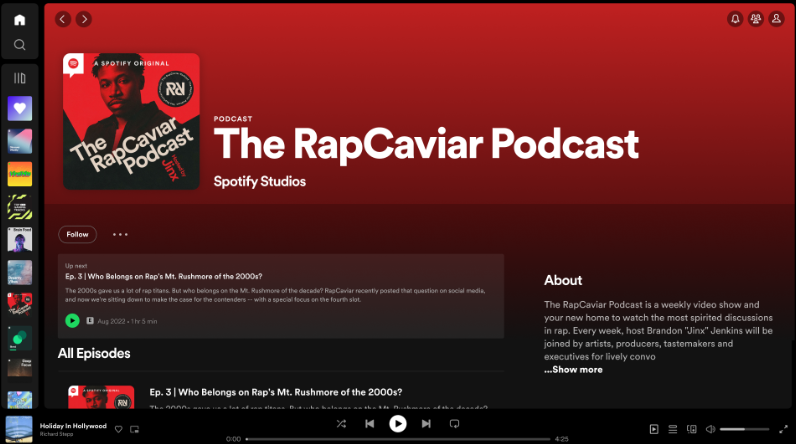Click elapsed time 0:00 label

234,439
